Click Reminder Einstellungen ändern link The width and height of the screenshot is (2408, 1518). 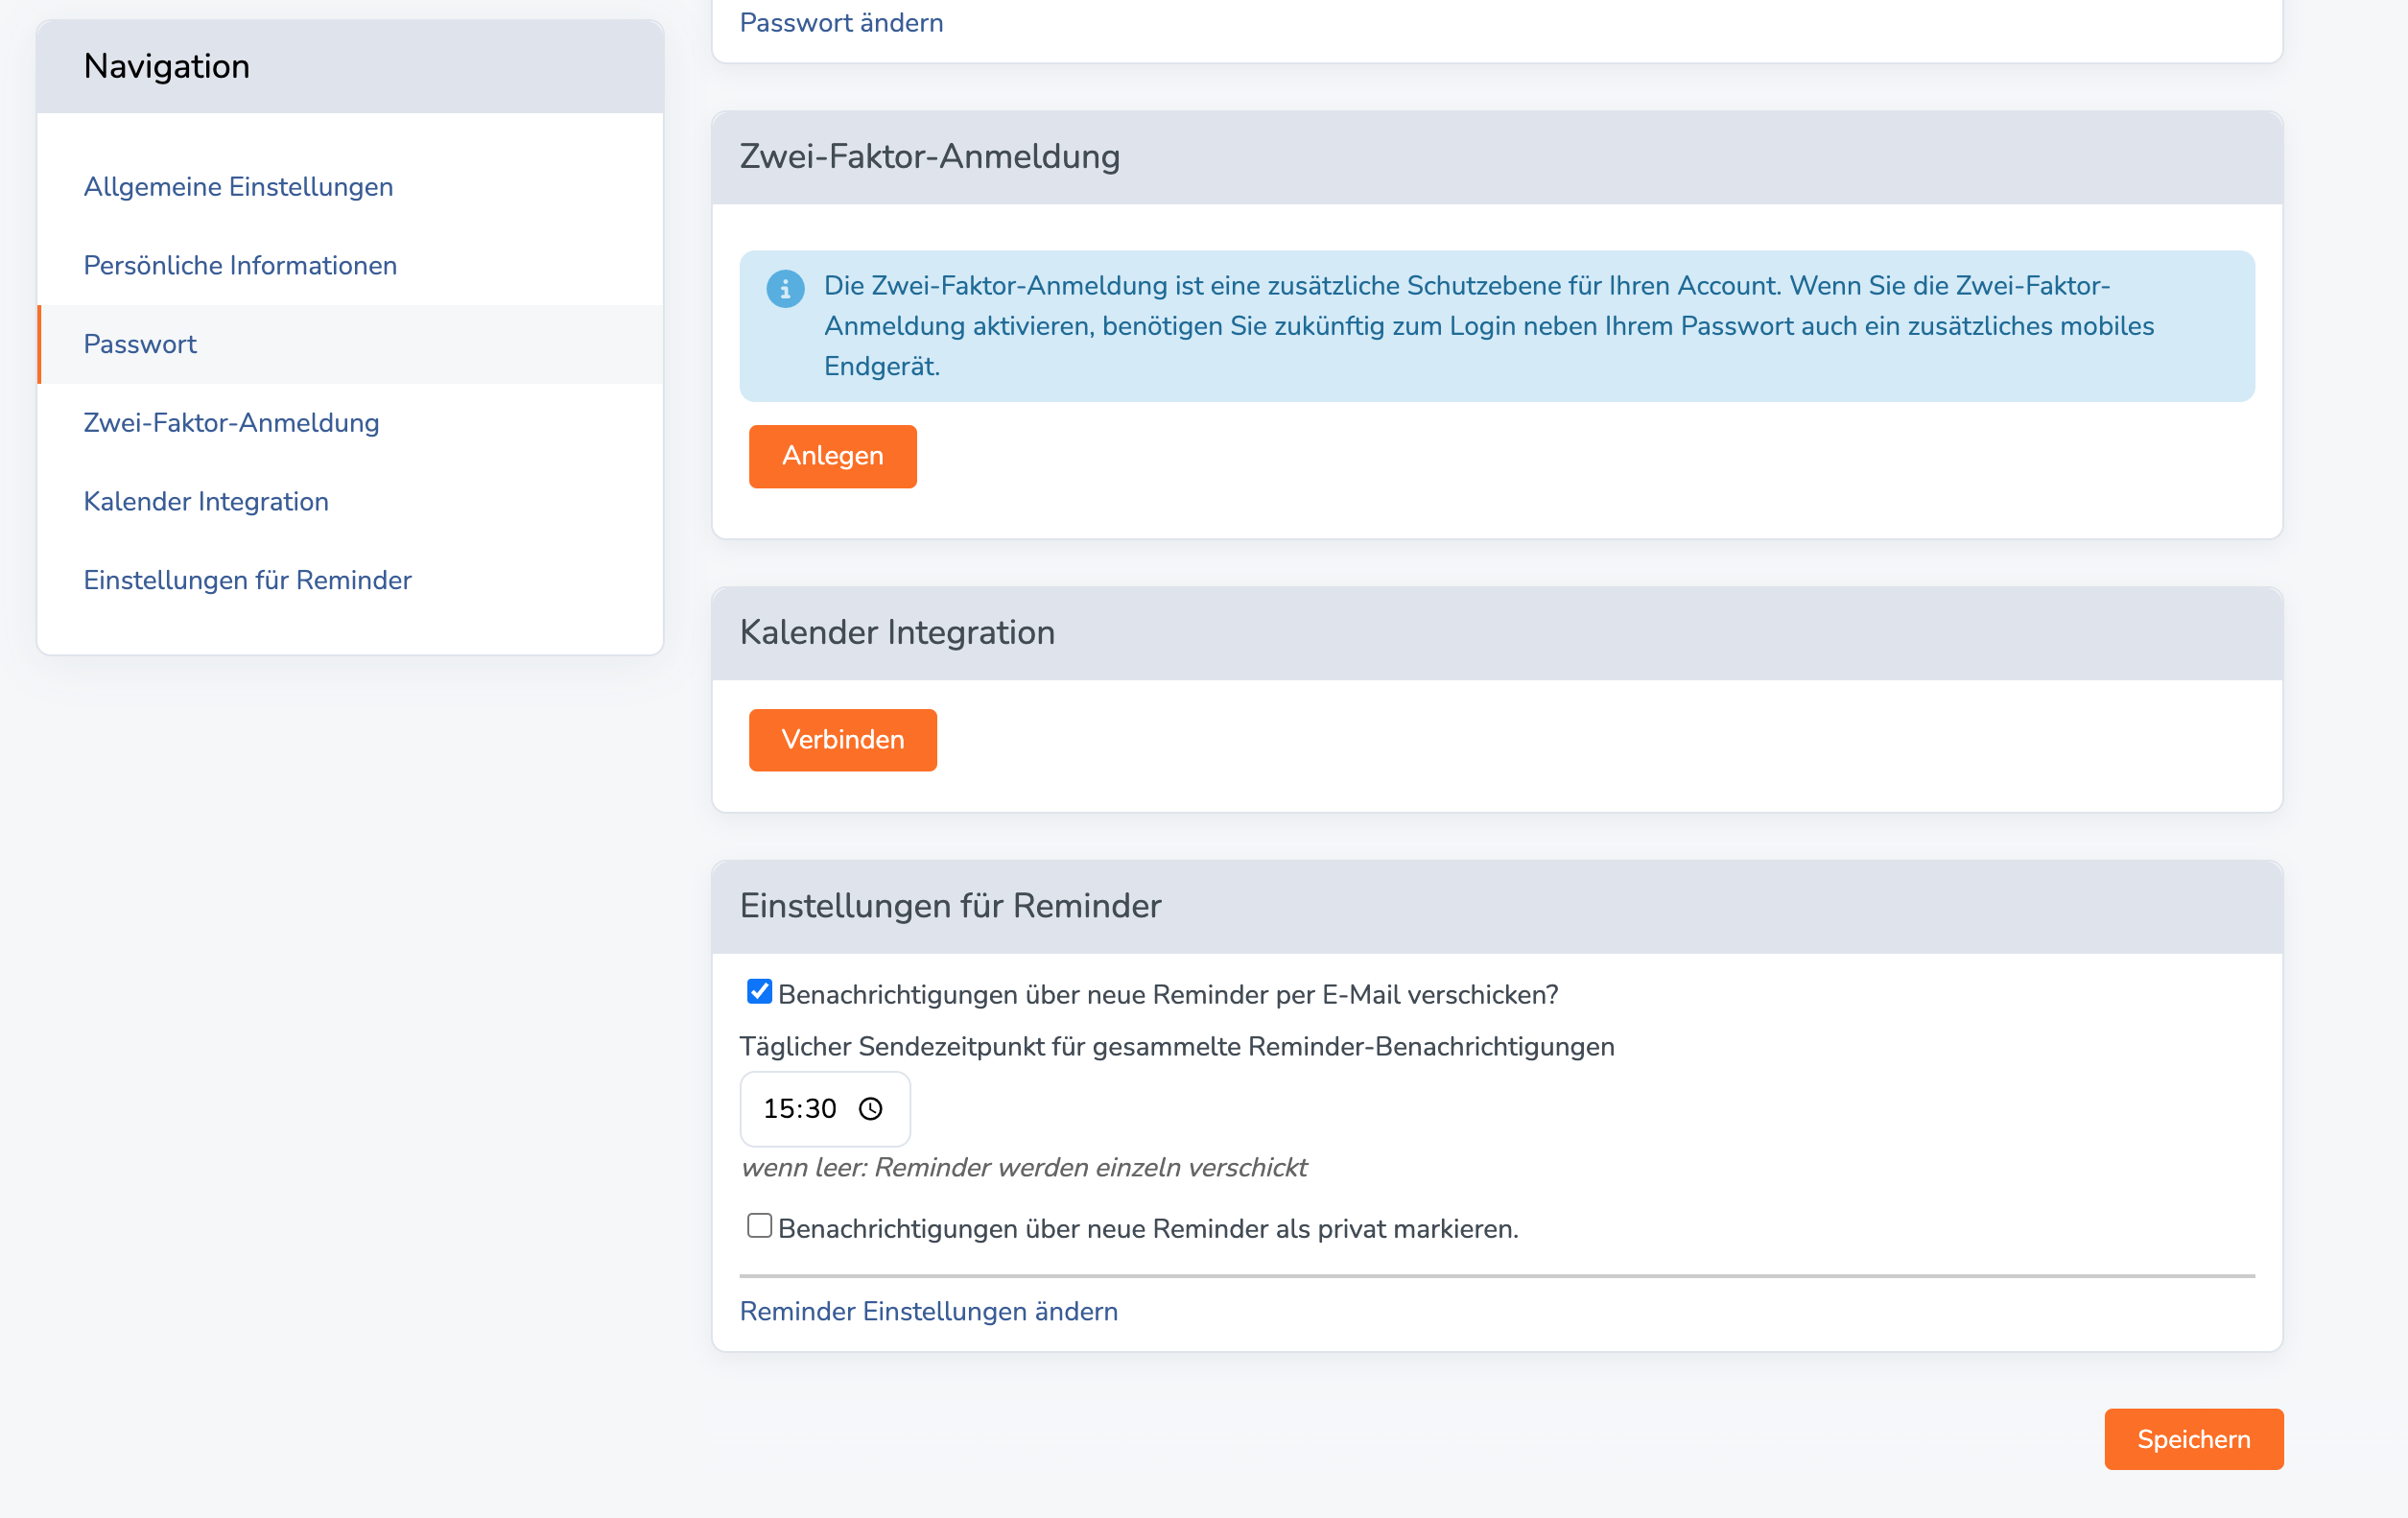928,1311
